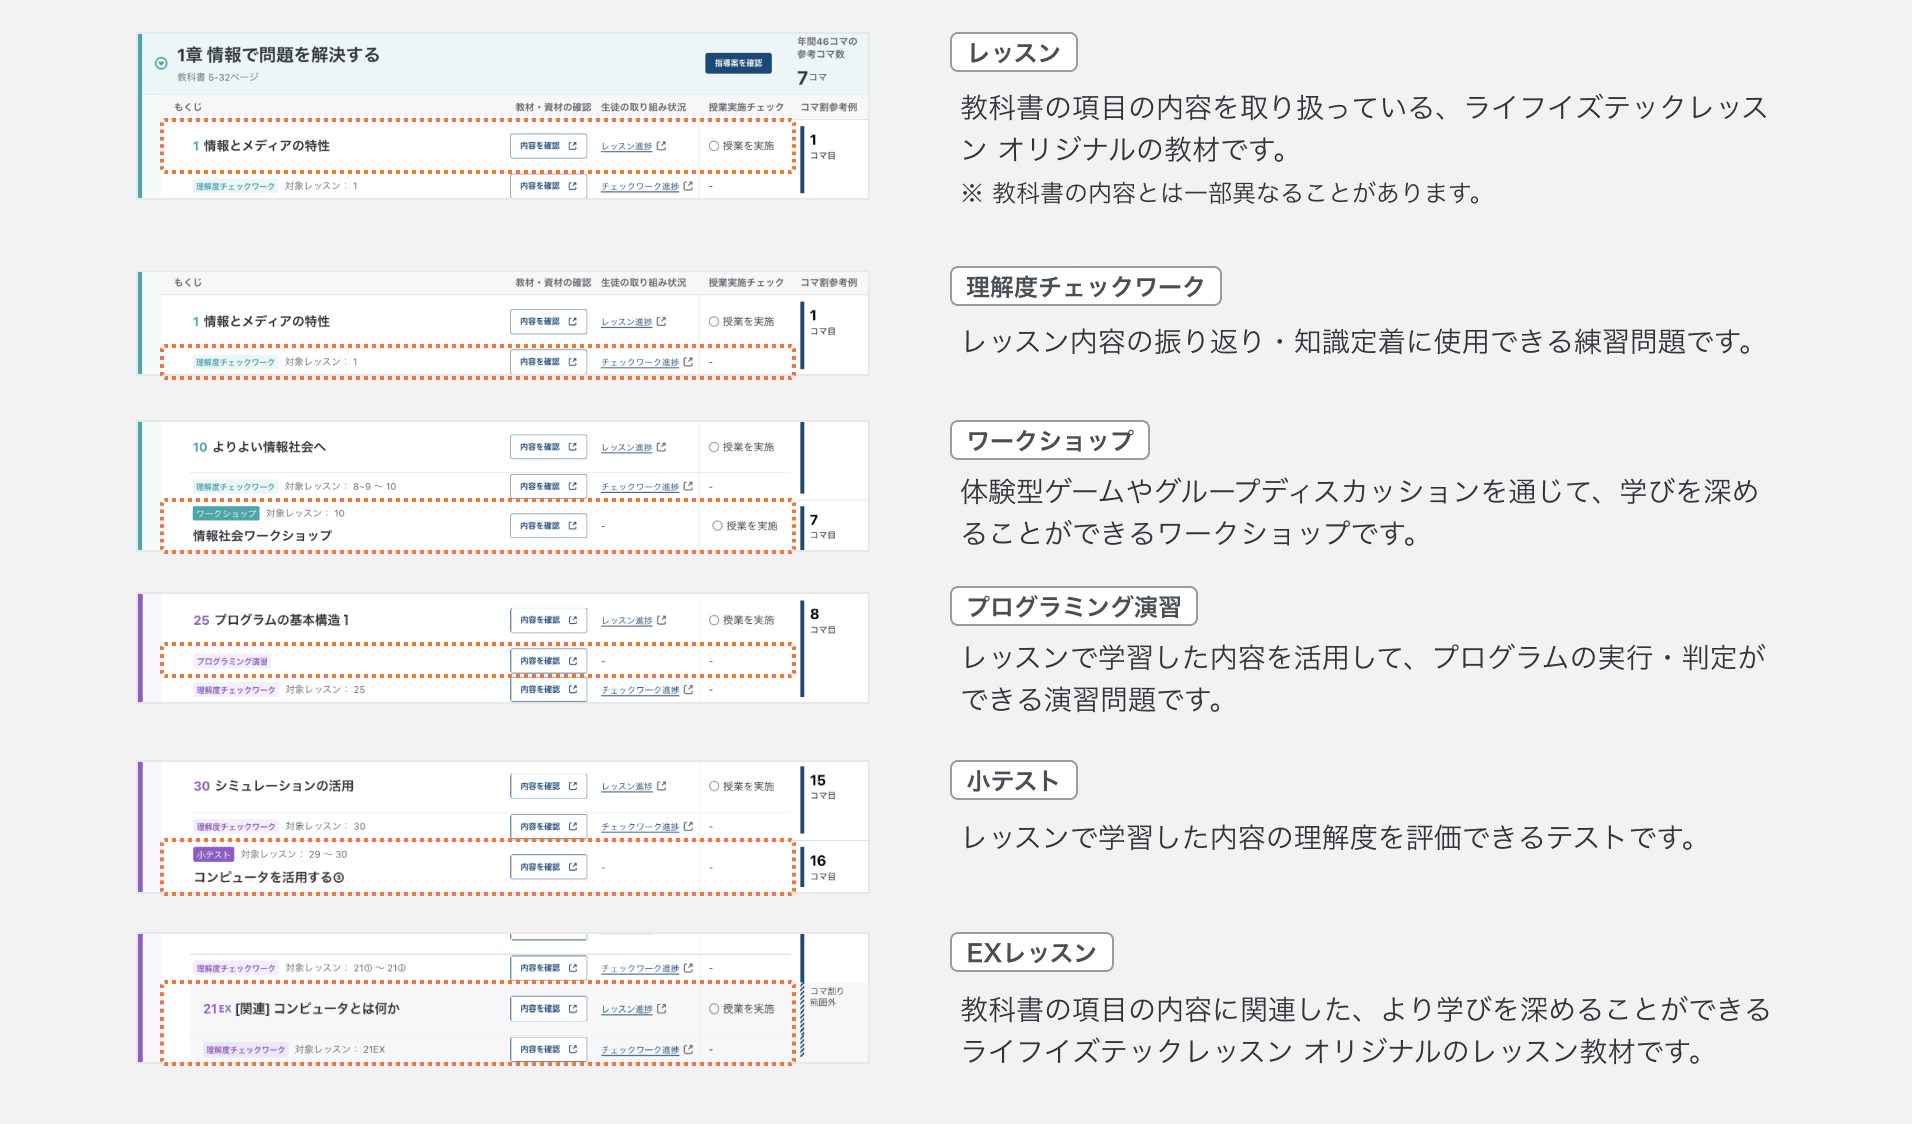Open 内容を確認 for check work 対象レッスン 25

click(x=548, y=690)
